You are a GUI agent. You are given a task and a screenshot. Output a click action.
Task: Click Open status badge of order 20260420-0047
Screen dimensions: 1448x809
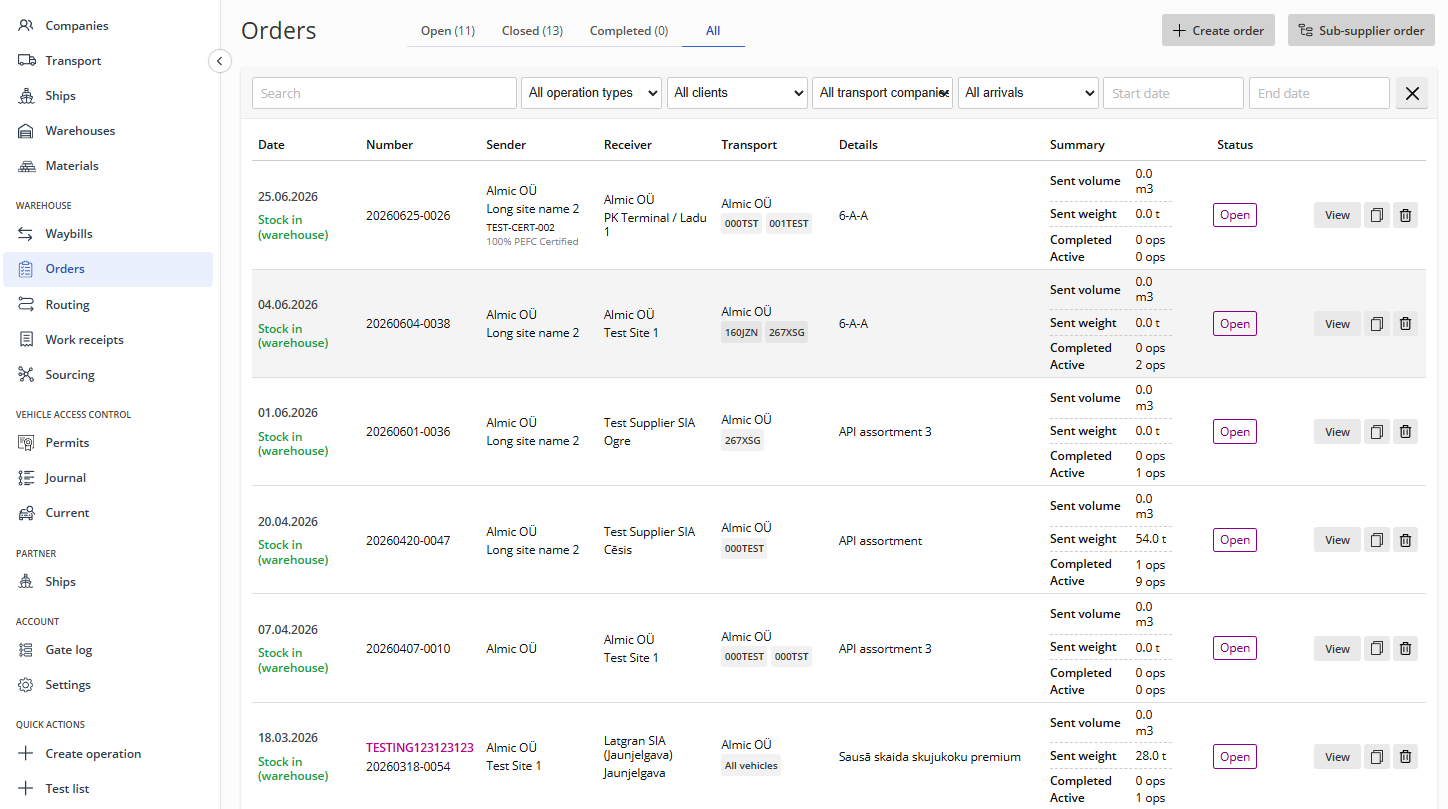1235,540
